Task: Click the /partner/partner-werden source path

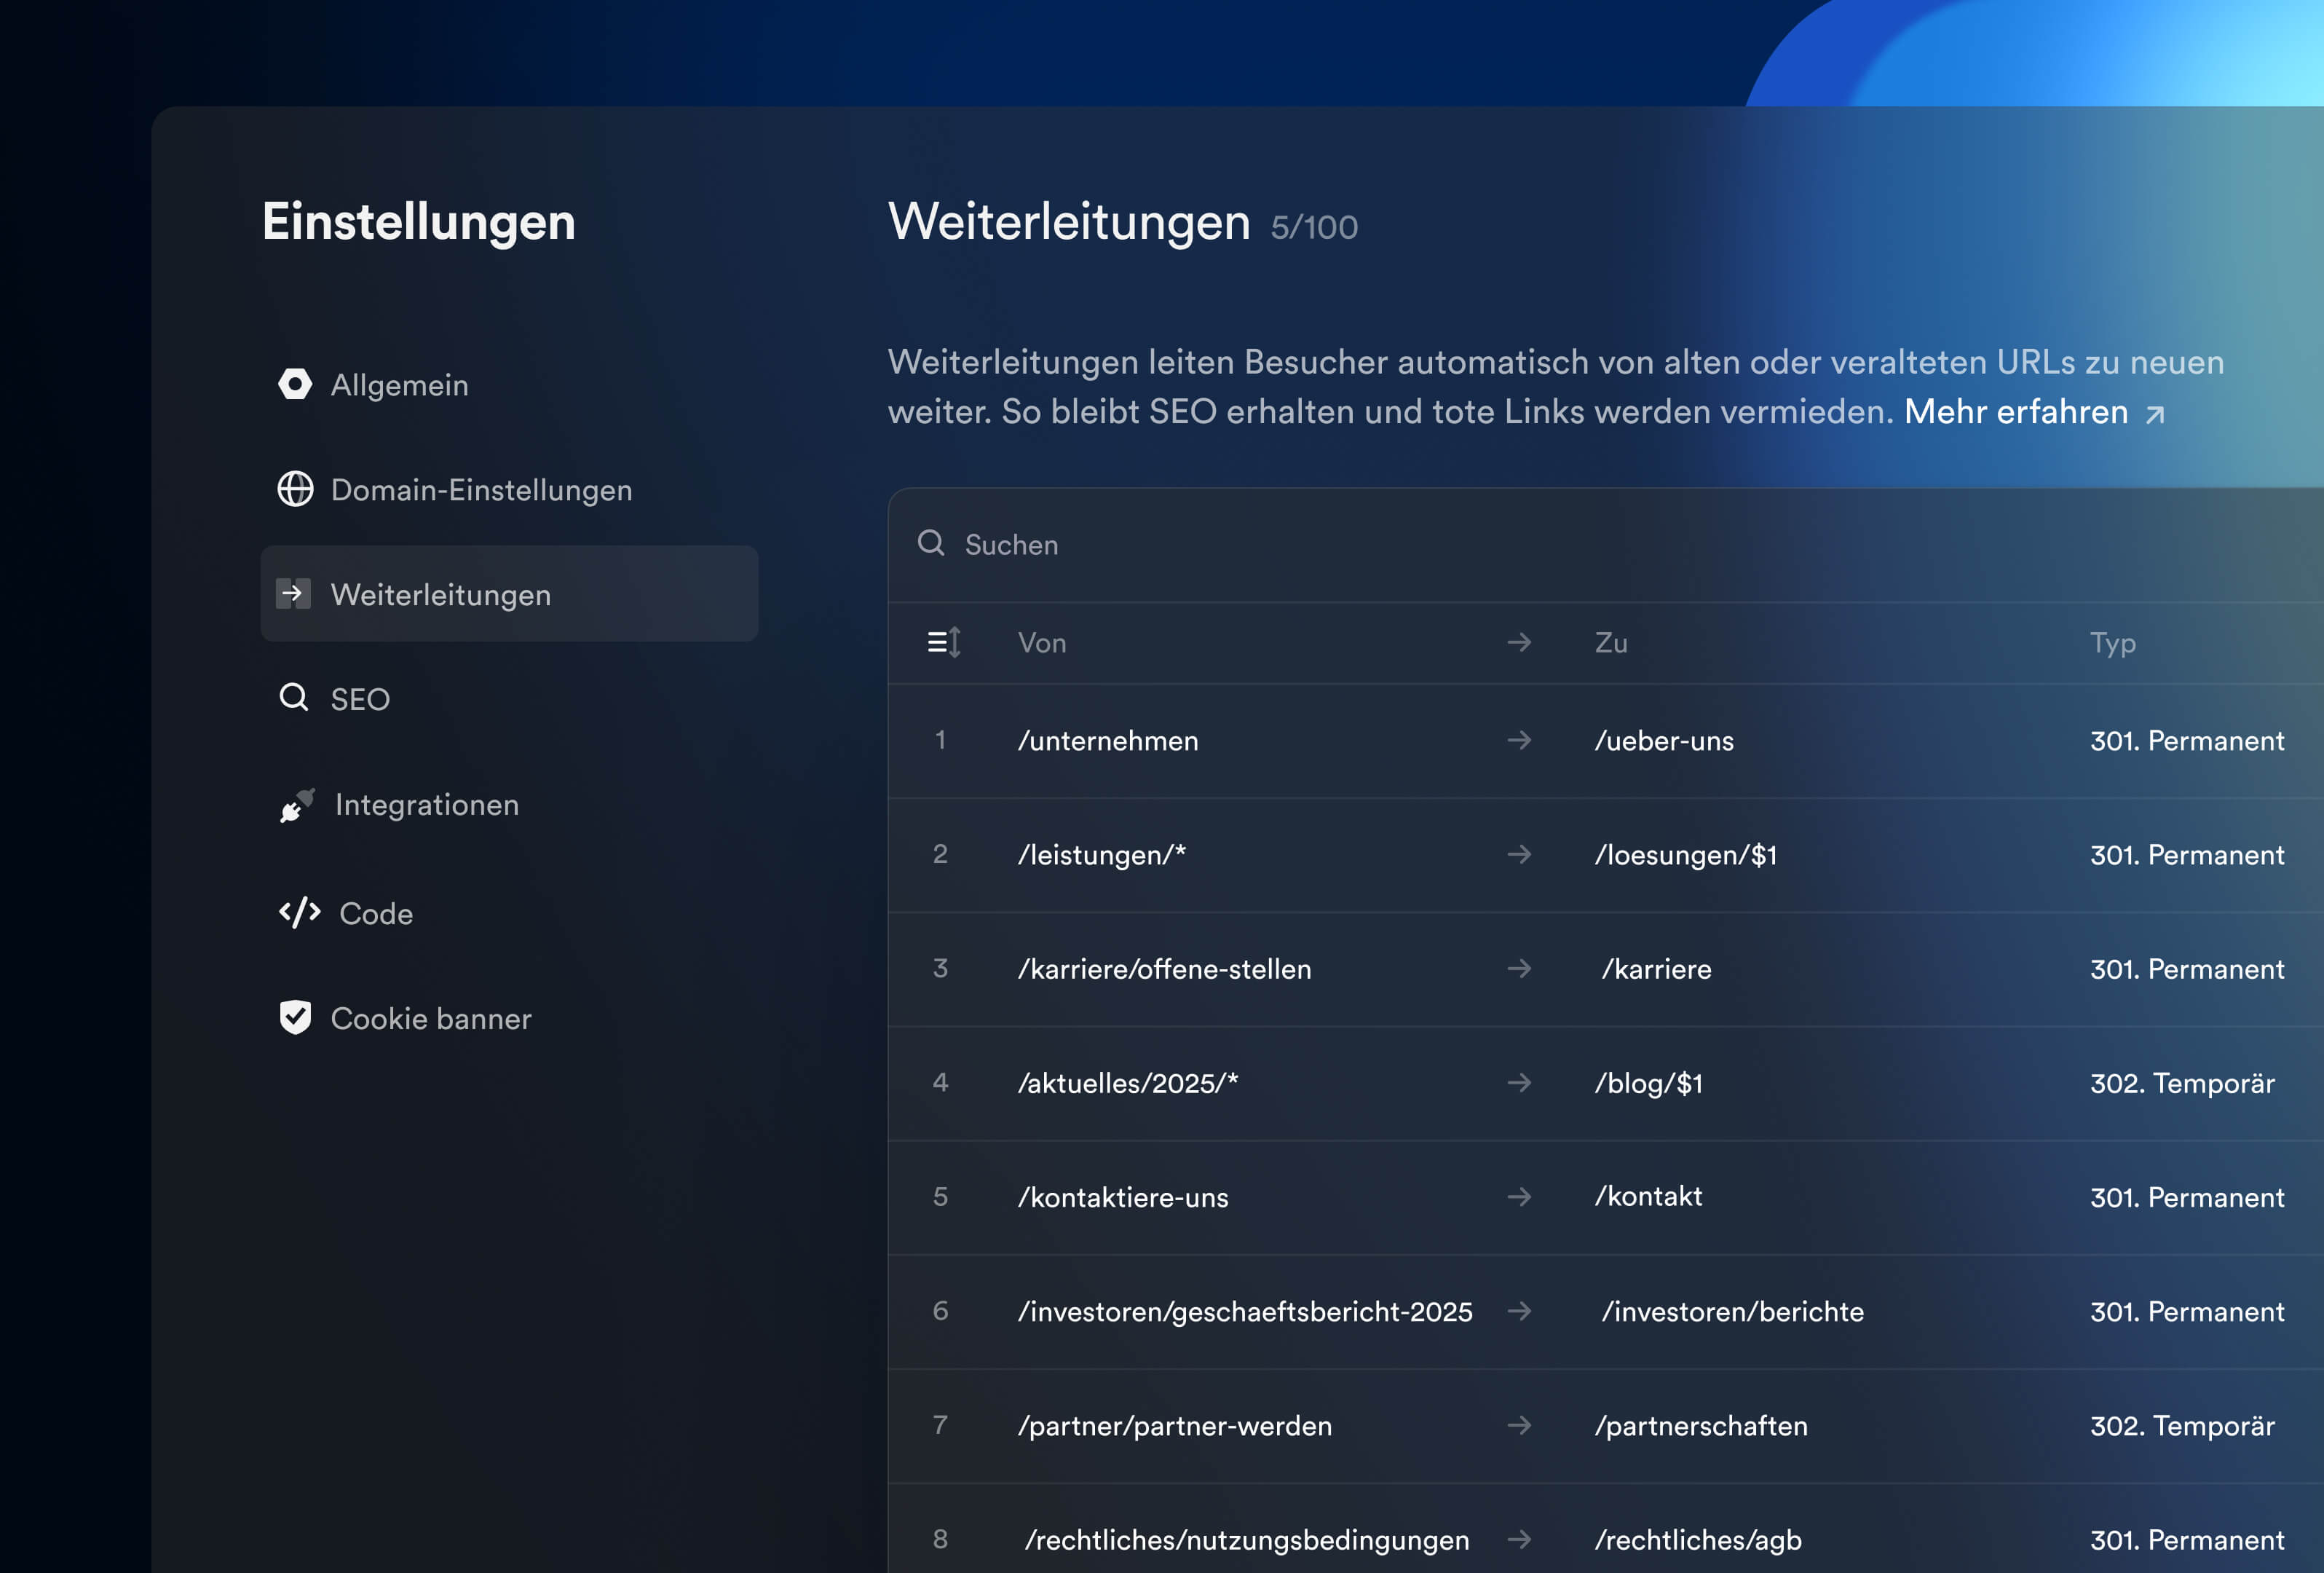Action: point(1175,1426)
